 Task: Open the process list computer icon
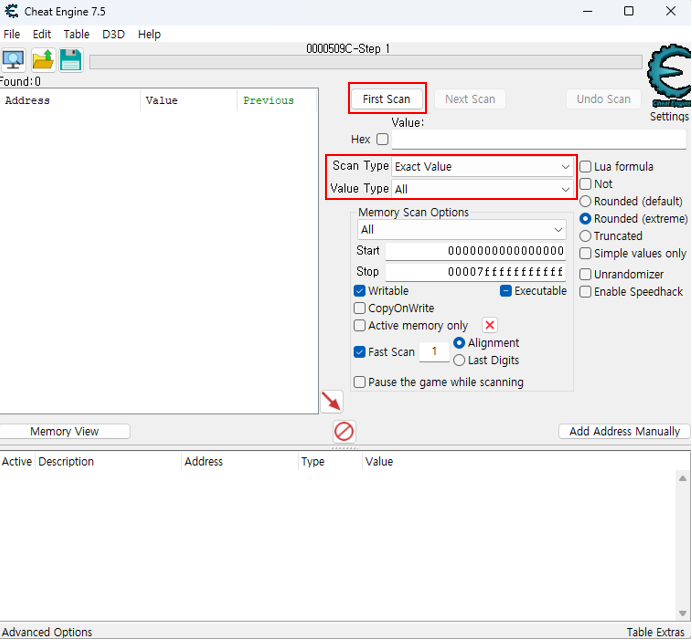13,60
